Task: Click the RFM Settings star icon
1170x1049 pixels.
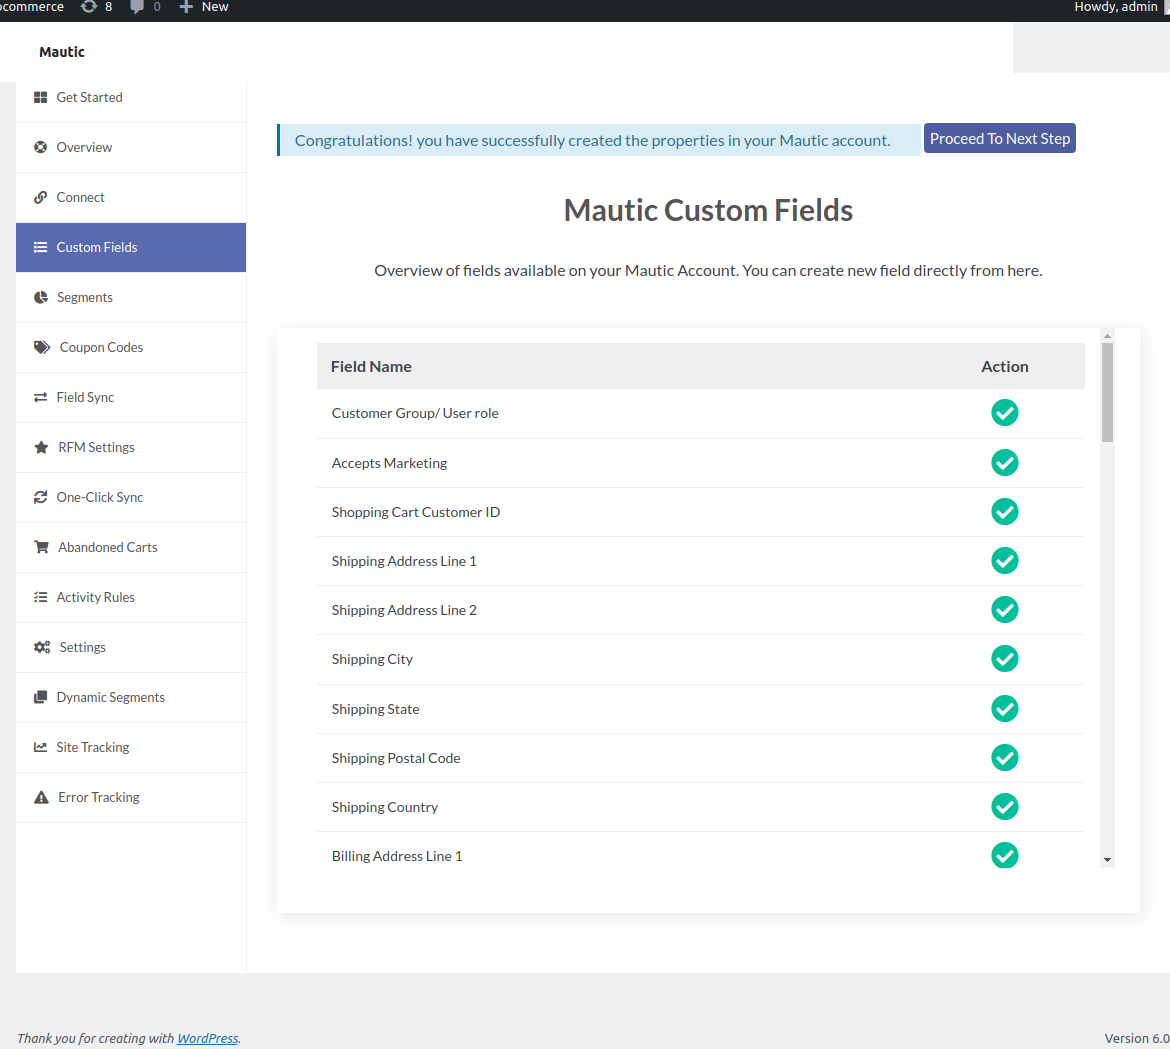Action: 41,448
